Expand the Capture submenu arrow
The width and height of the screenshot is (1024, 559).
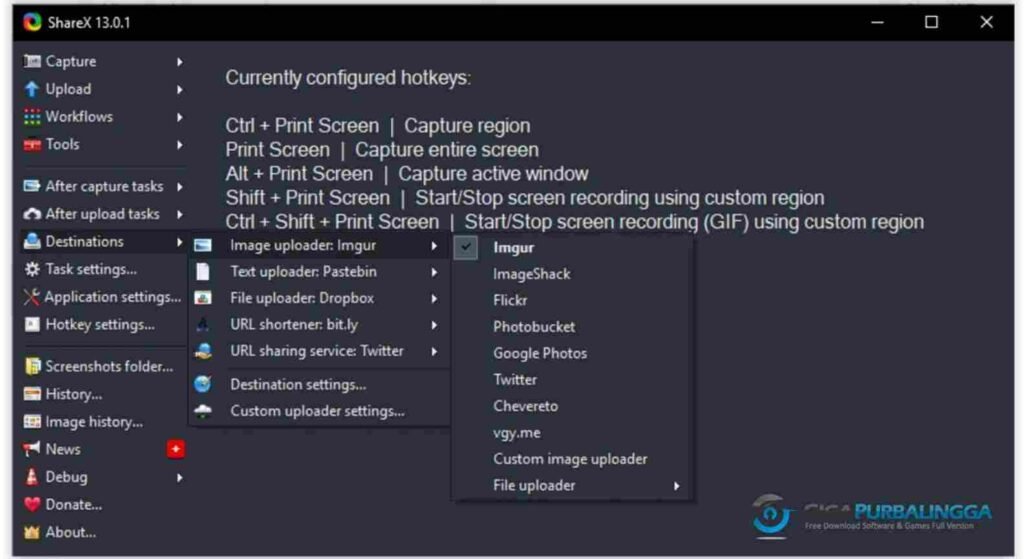pos(180,61)
